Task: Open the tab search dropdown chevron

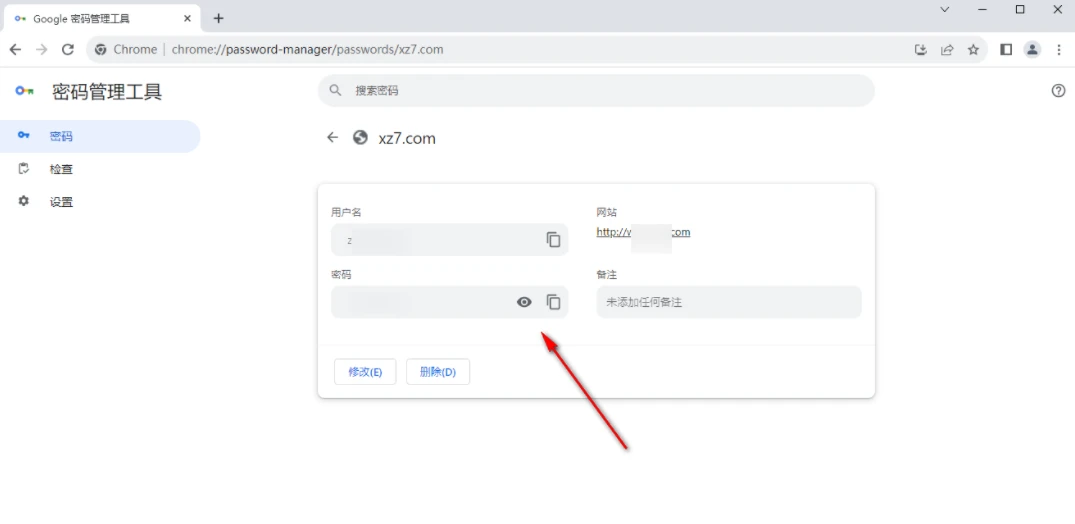Action: 944,10
